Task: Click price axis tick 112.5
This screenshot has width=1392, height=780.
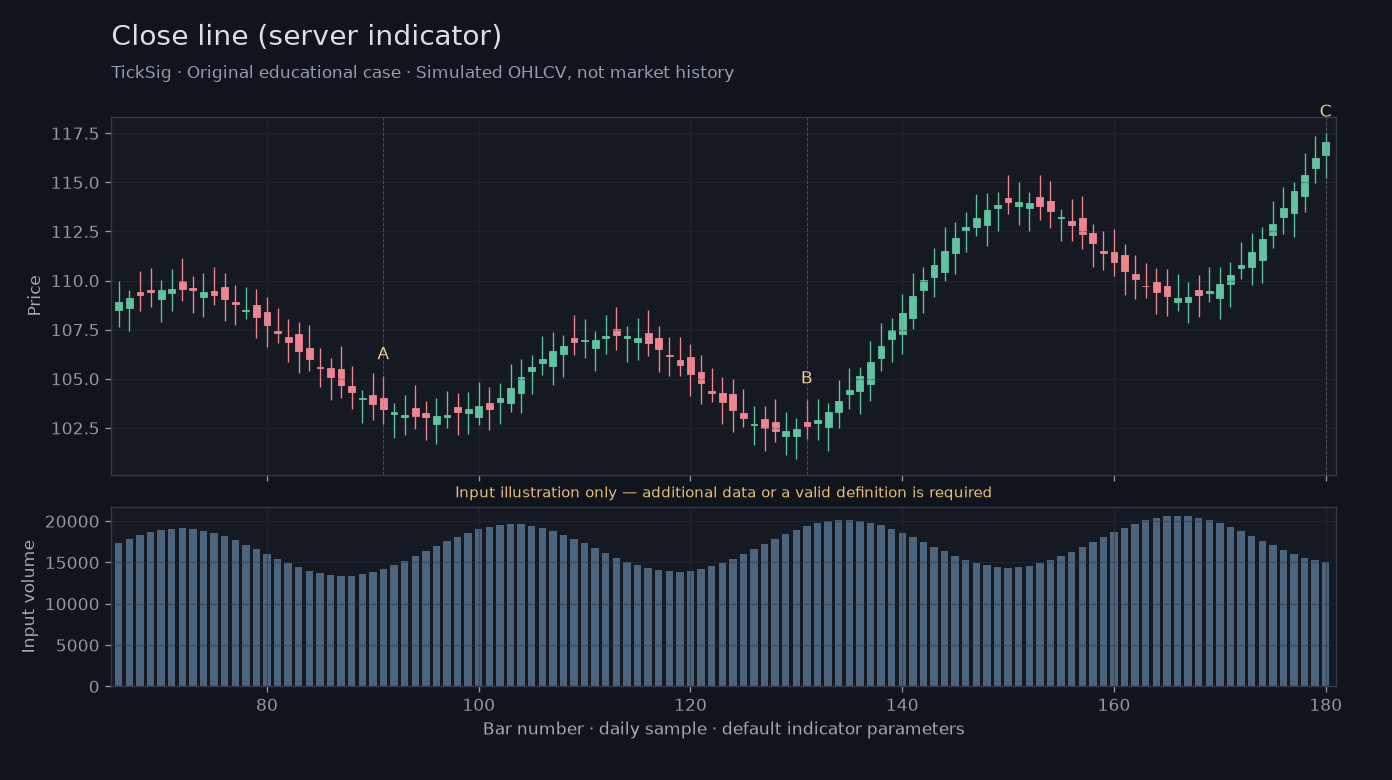Action: click(x=76, y=232)
